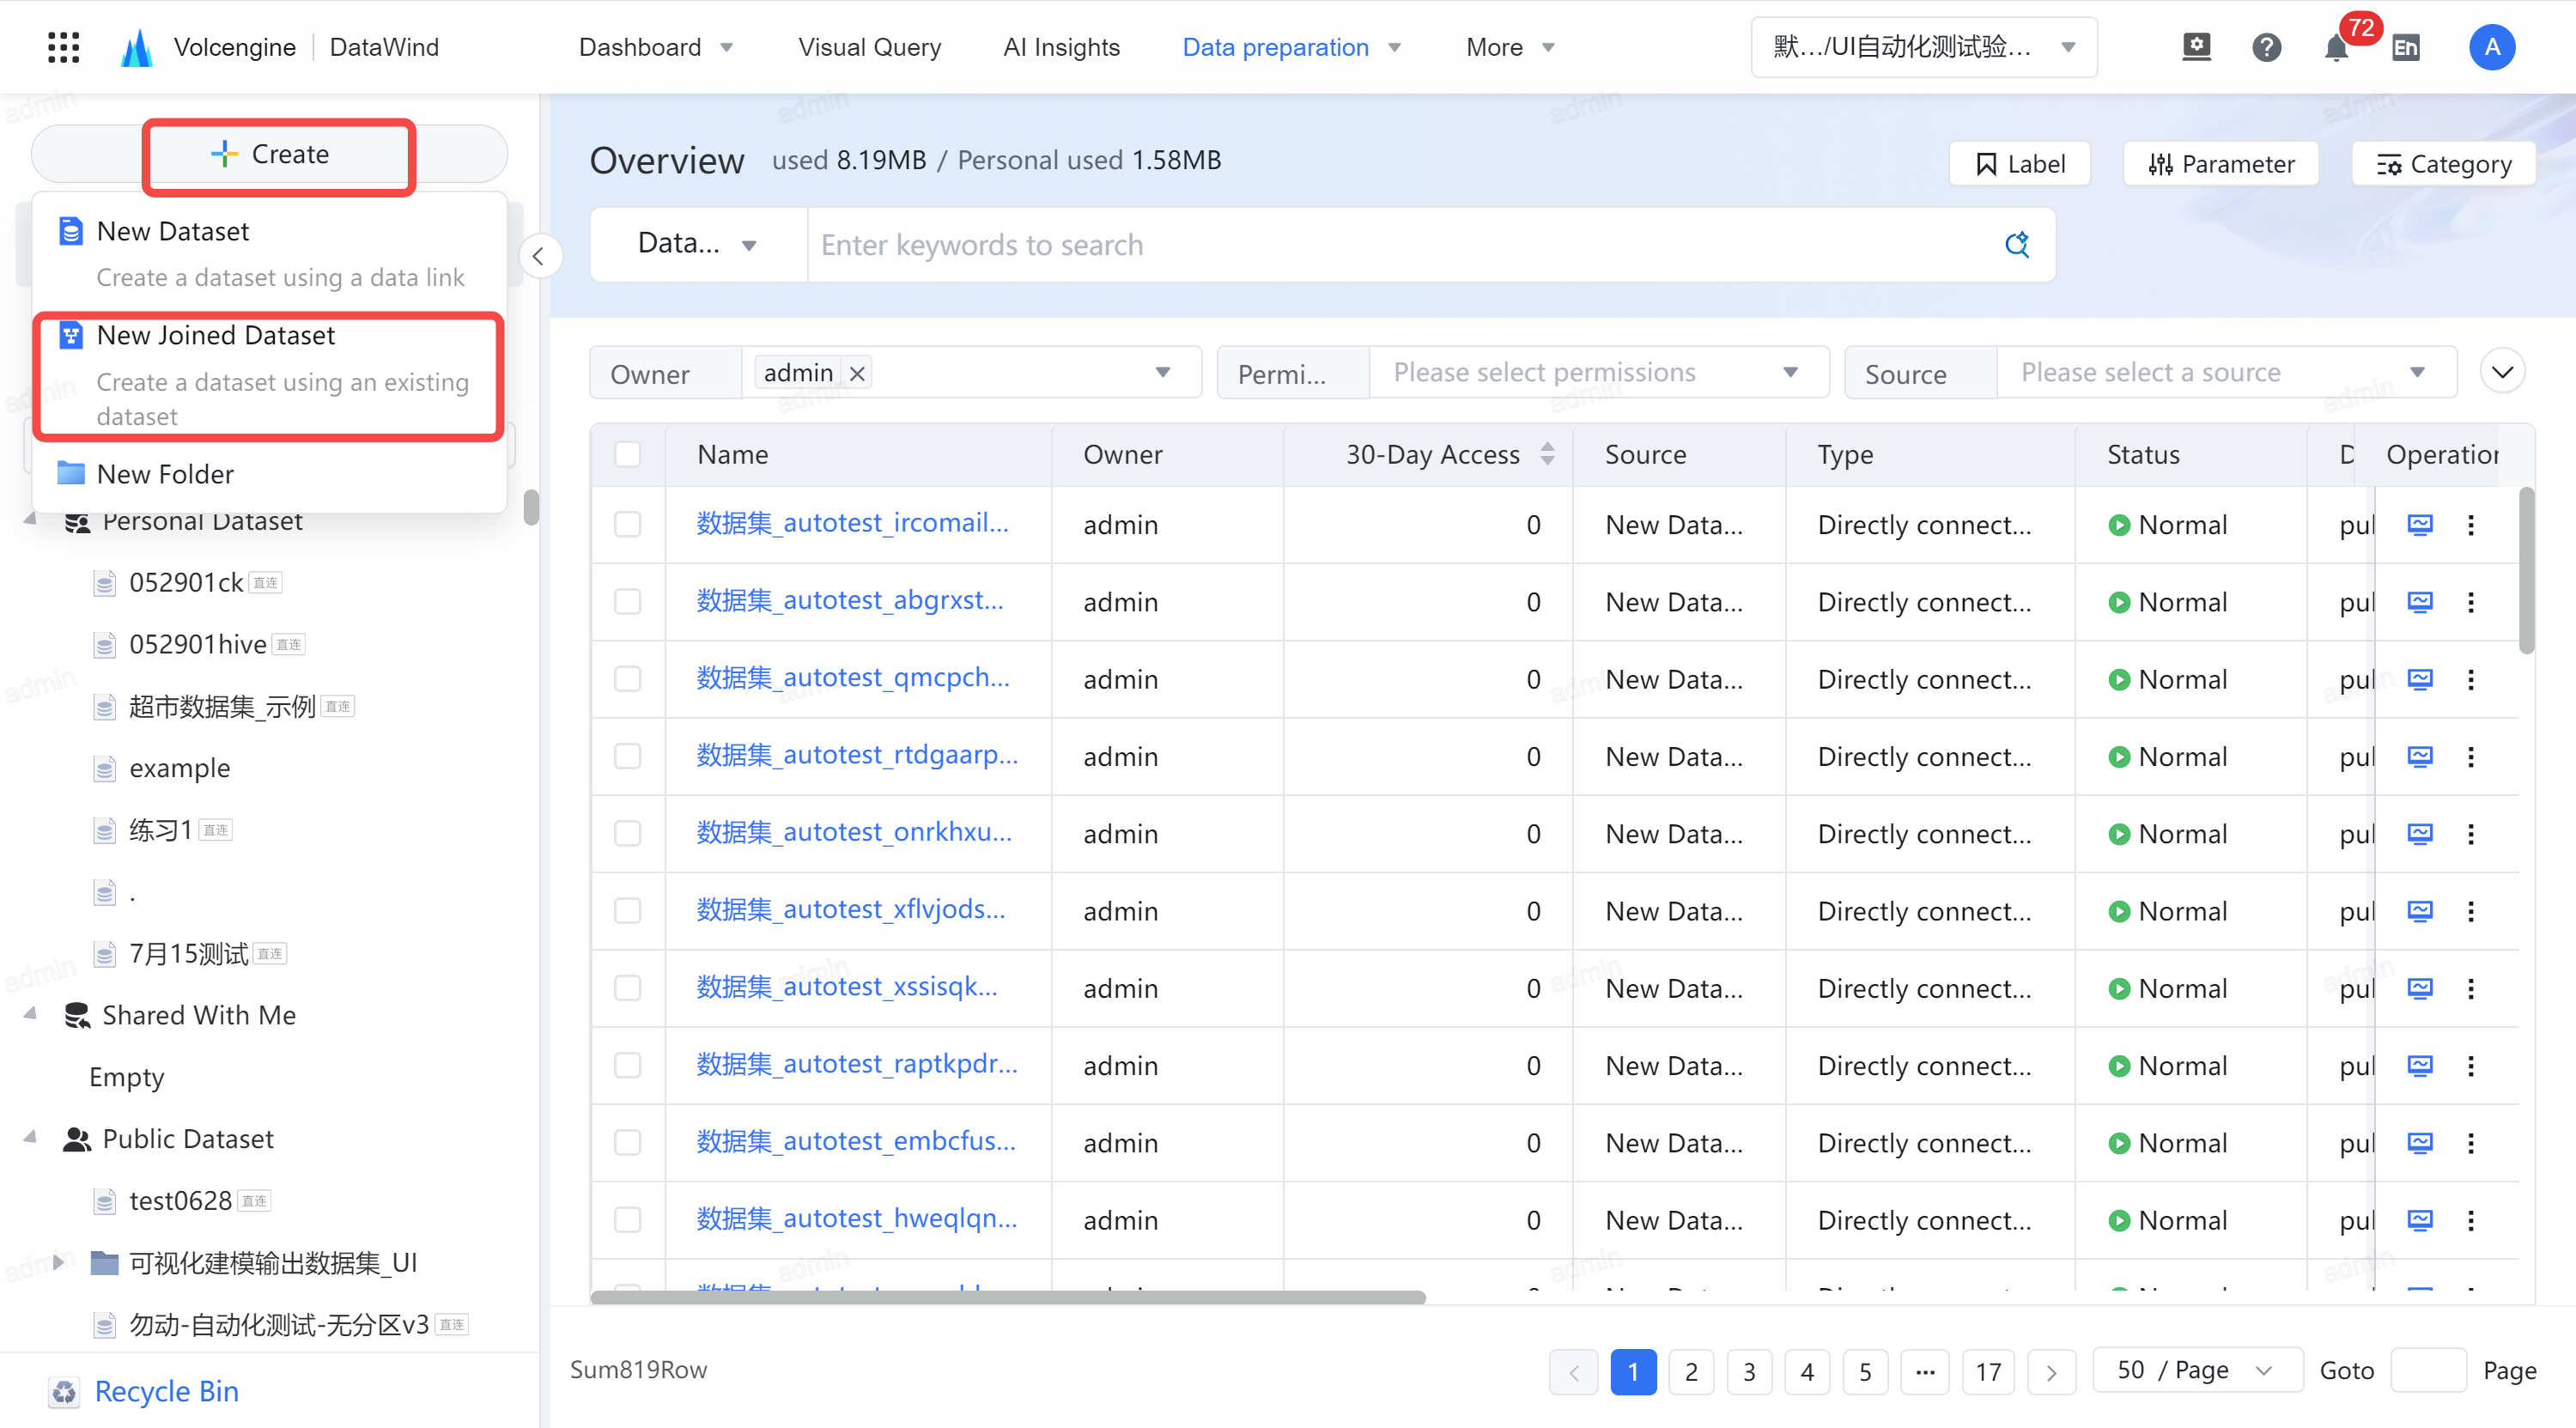Click the Category button
2576x1428 pixels.
pos(2443,164)
